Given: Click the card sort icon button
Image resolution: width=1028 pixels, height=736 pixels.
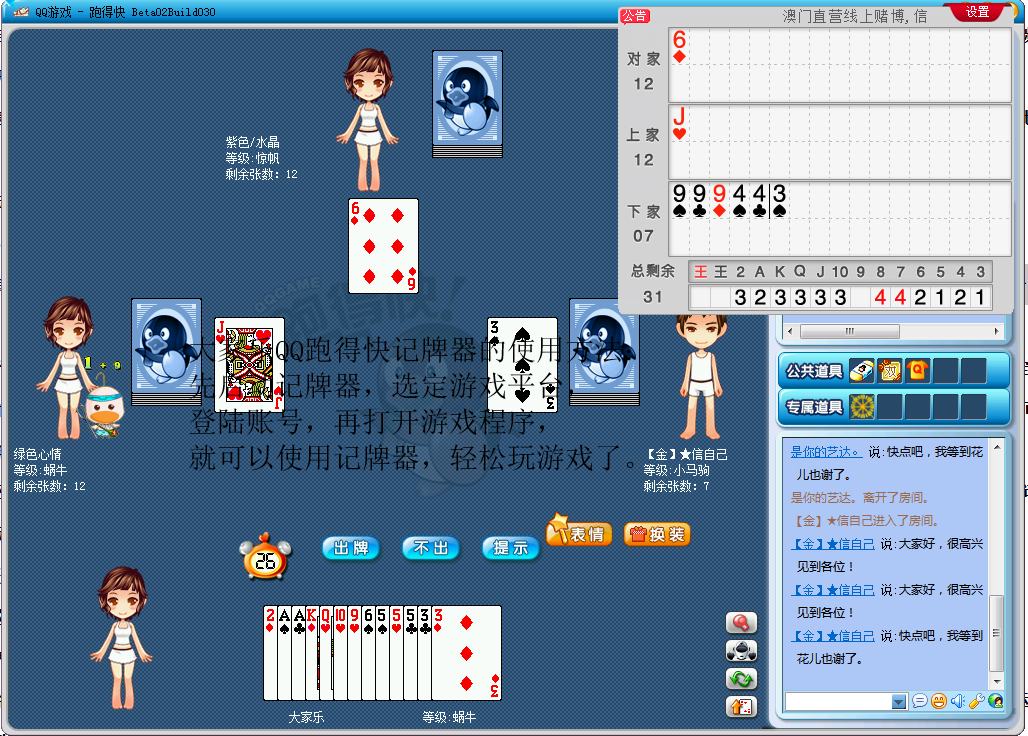Looking at the screenshot, I should (741, 707).
